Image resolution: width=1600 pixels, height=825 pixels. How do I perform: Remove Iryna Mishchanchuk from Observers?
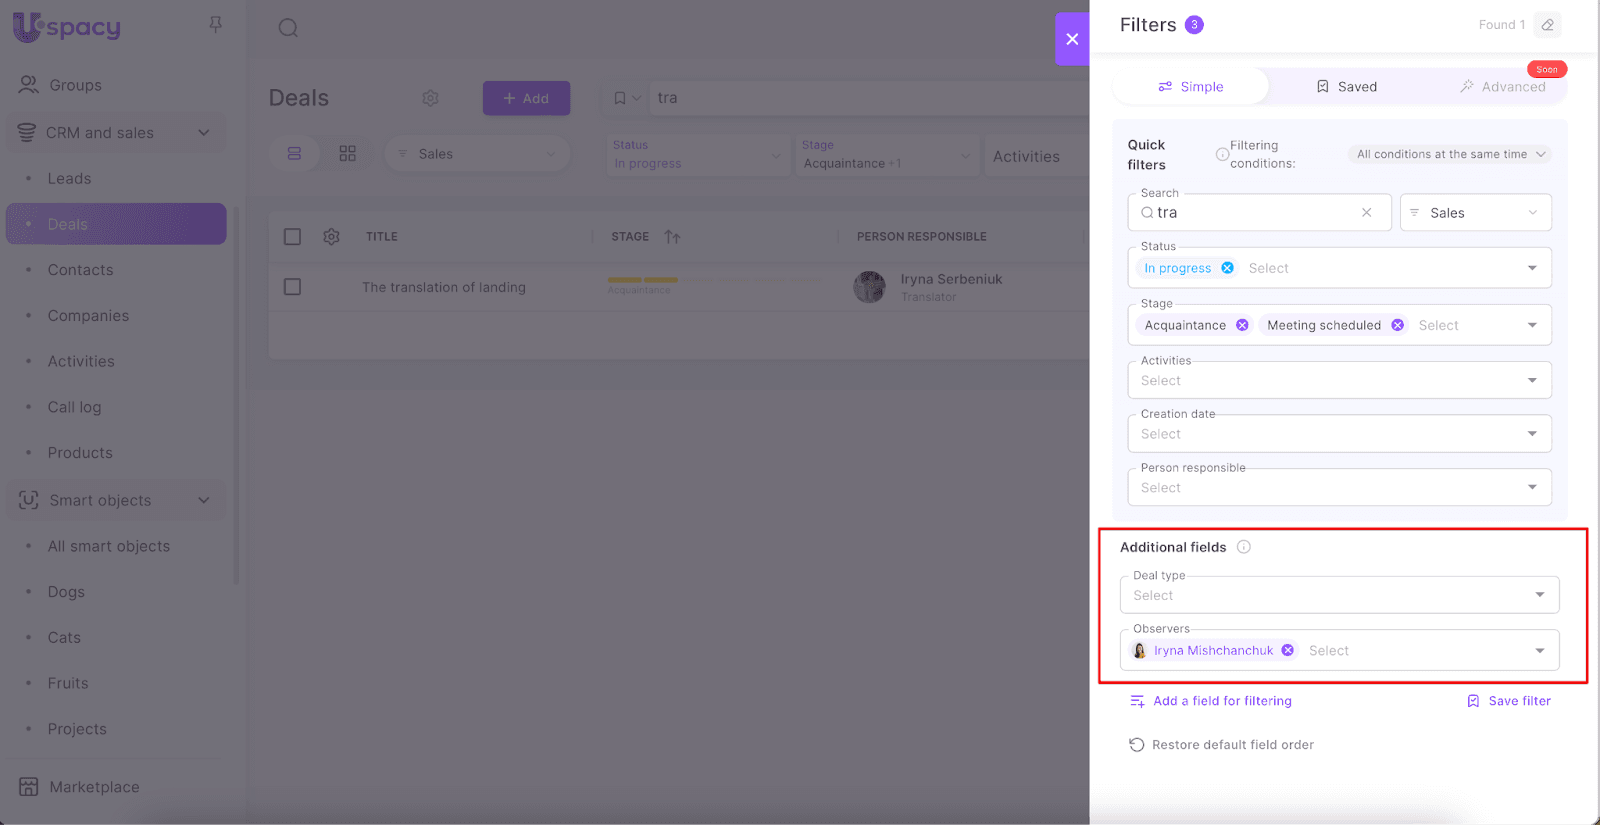click(1288, 650)
